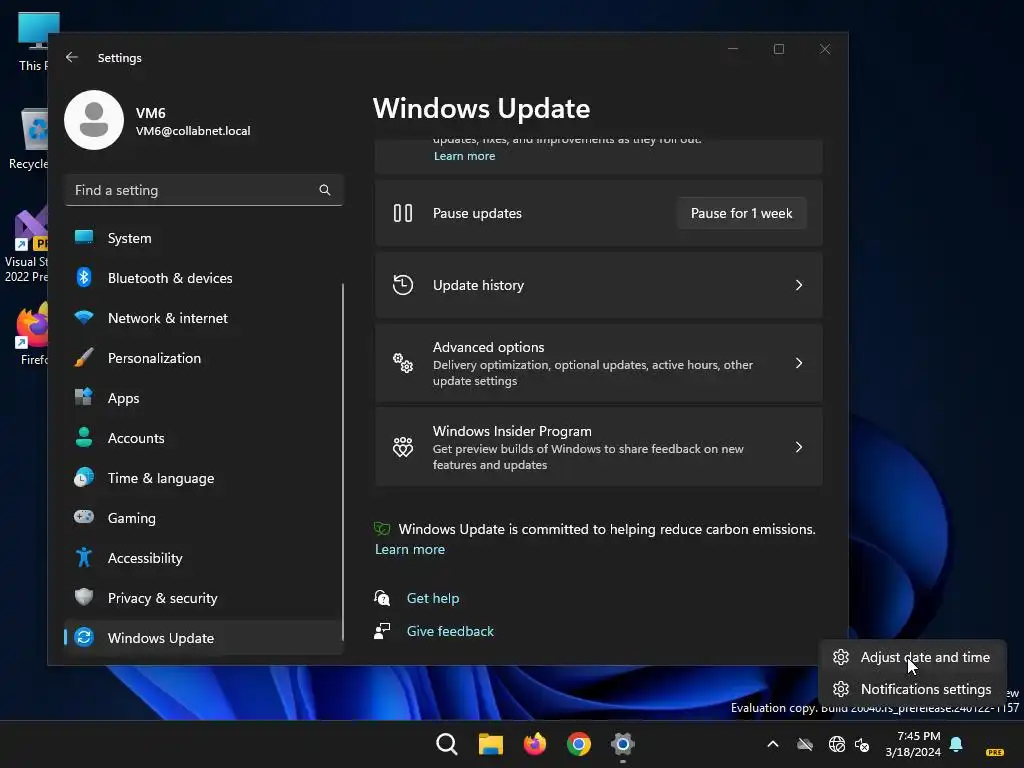Viewport: 1024px width, 768px height.
Task: Click the Windows Update page heading
Action: coord(481,108)
